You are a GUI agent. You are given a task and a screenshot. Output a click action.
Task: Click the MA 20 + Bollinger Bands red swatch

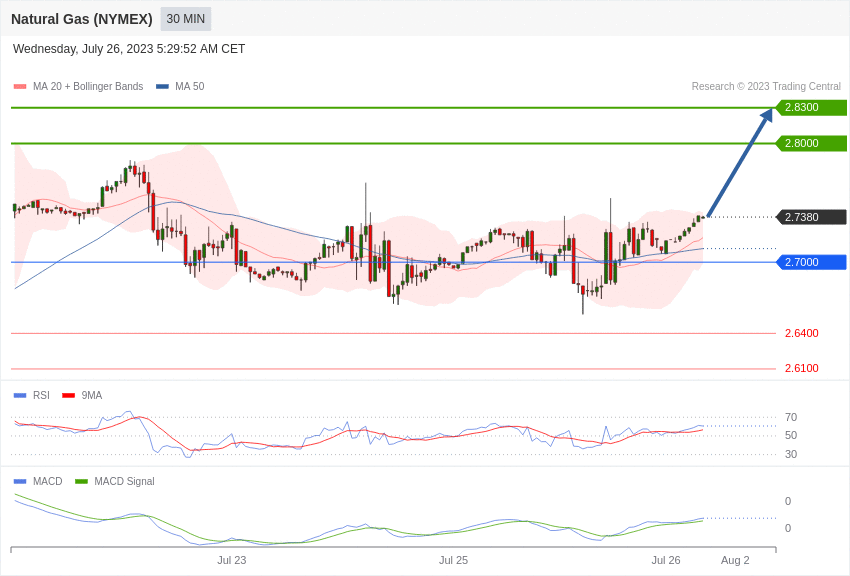pos(20,87)
